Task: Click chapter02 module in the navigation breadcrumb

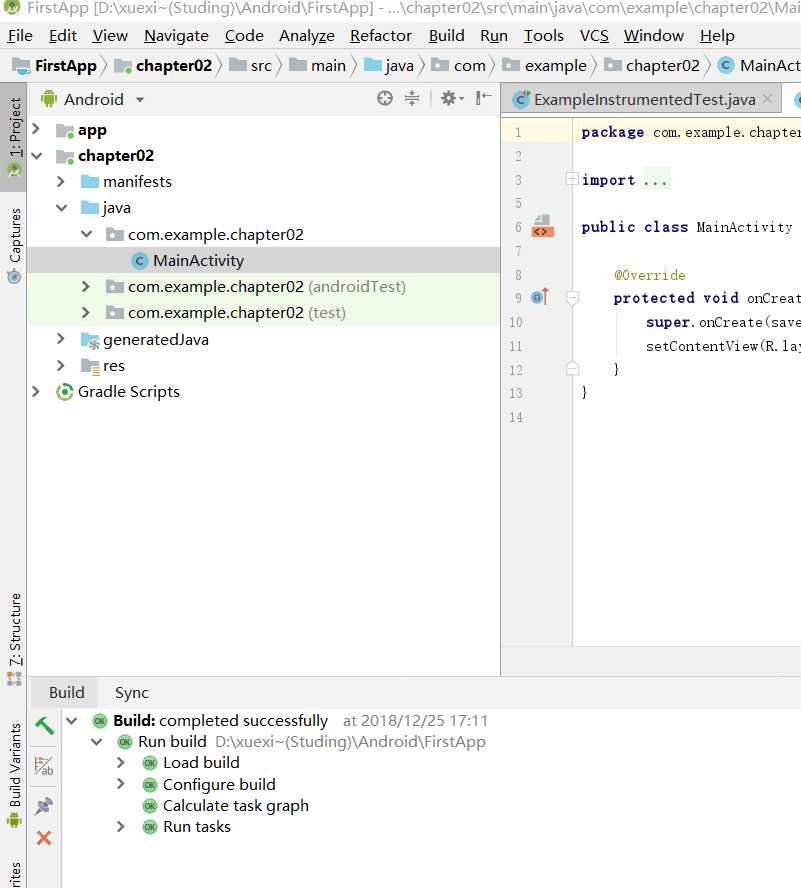Action: point(163,66)
